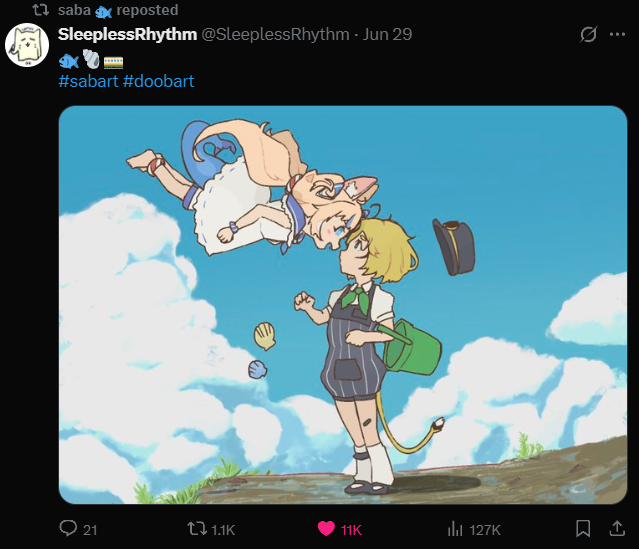The height and width of the screenshot is (549, 639).
Task: Open the share upload icon
Action: pyautogui.click(x=617, y=529)
